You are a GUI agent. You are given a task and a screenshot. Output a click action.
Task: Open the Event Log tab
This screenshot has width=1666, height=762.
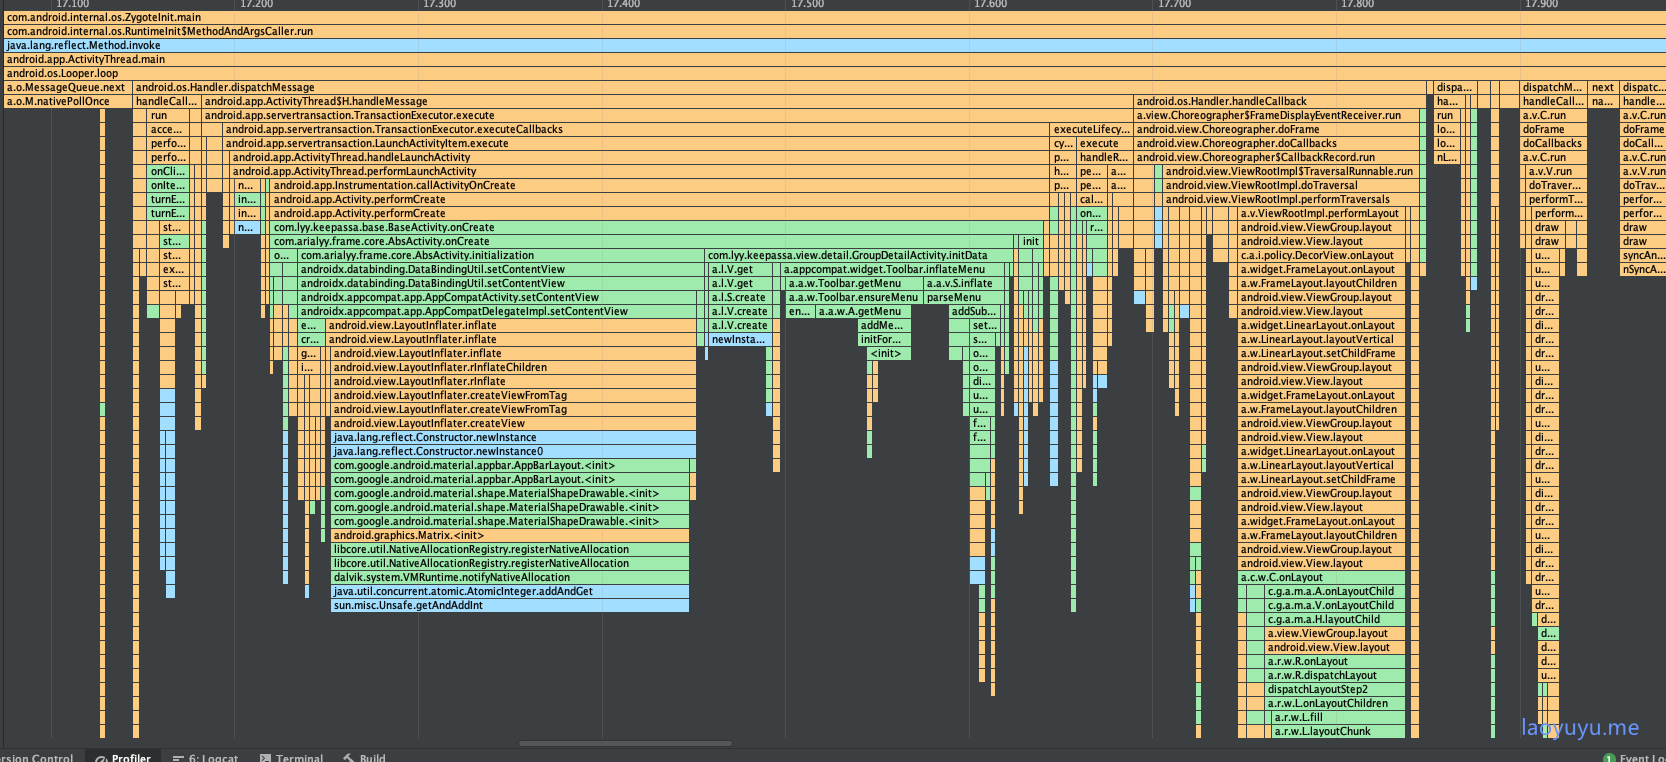[x=1634, y=757]
